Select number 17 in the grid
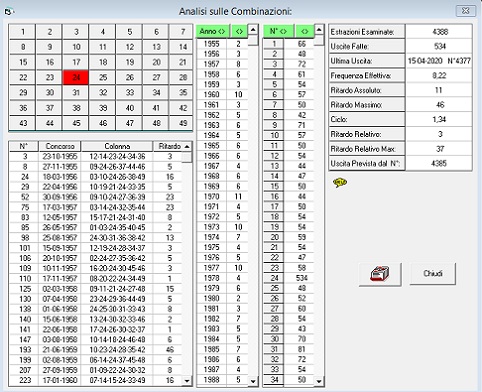The image size is (482, 392). [76, 62]
